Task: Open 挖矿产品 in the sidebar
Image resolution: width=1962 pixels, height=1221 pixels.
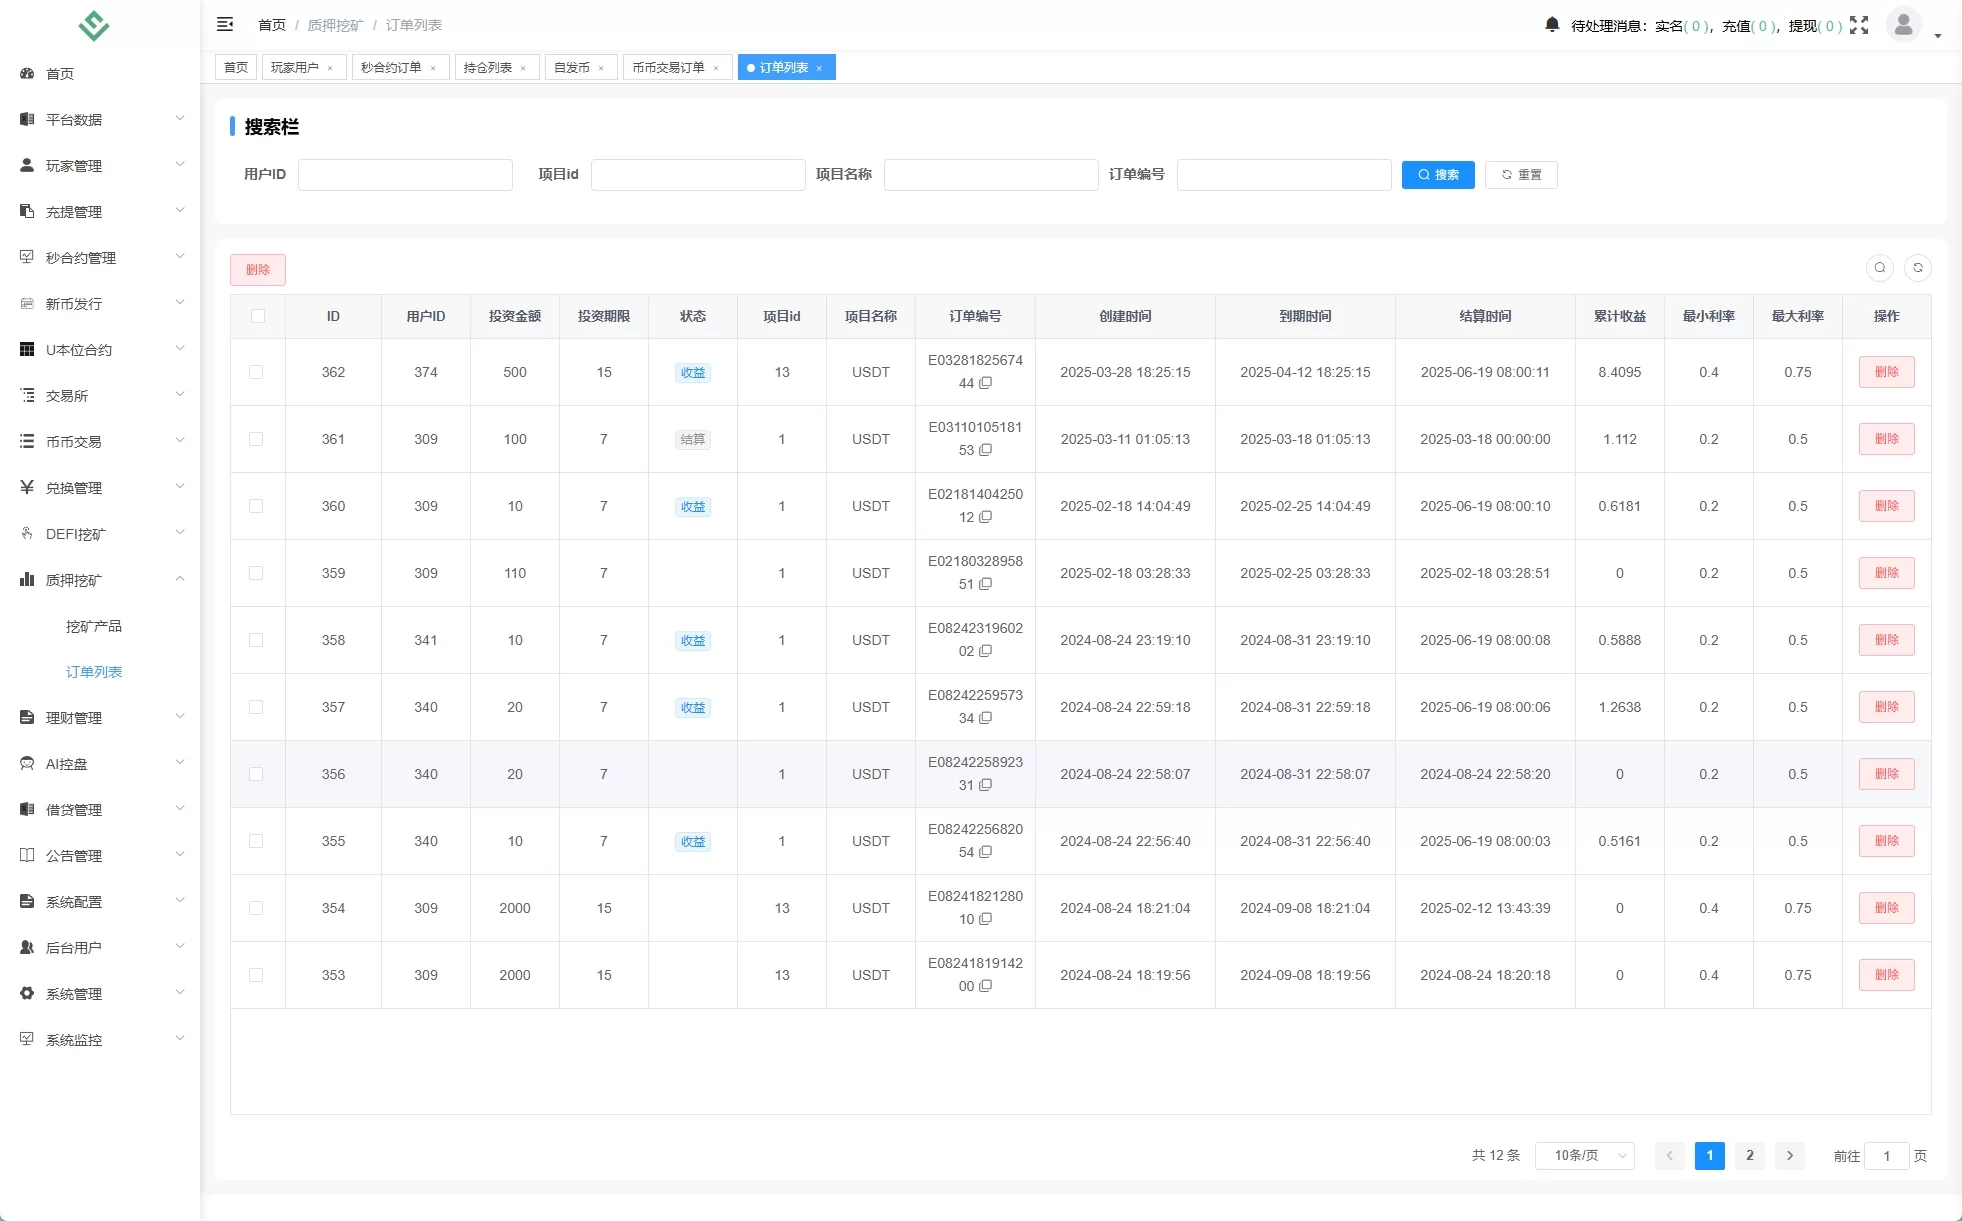Action: tap(94, 626)
